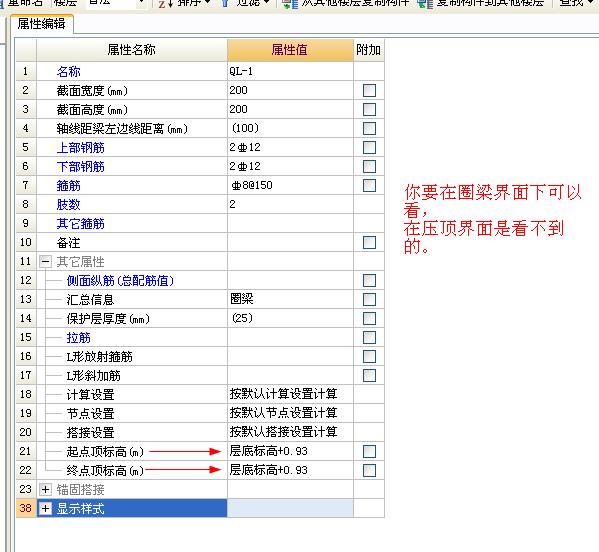
Task: Collapse the 其它属性 group
Action: coord(45,262)
